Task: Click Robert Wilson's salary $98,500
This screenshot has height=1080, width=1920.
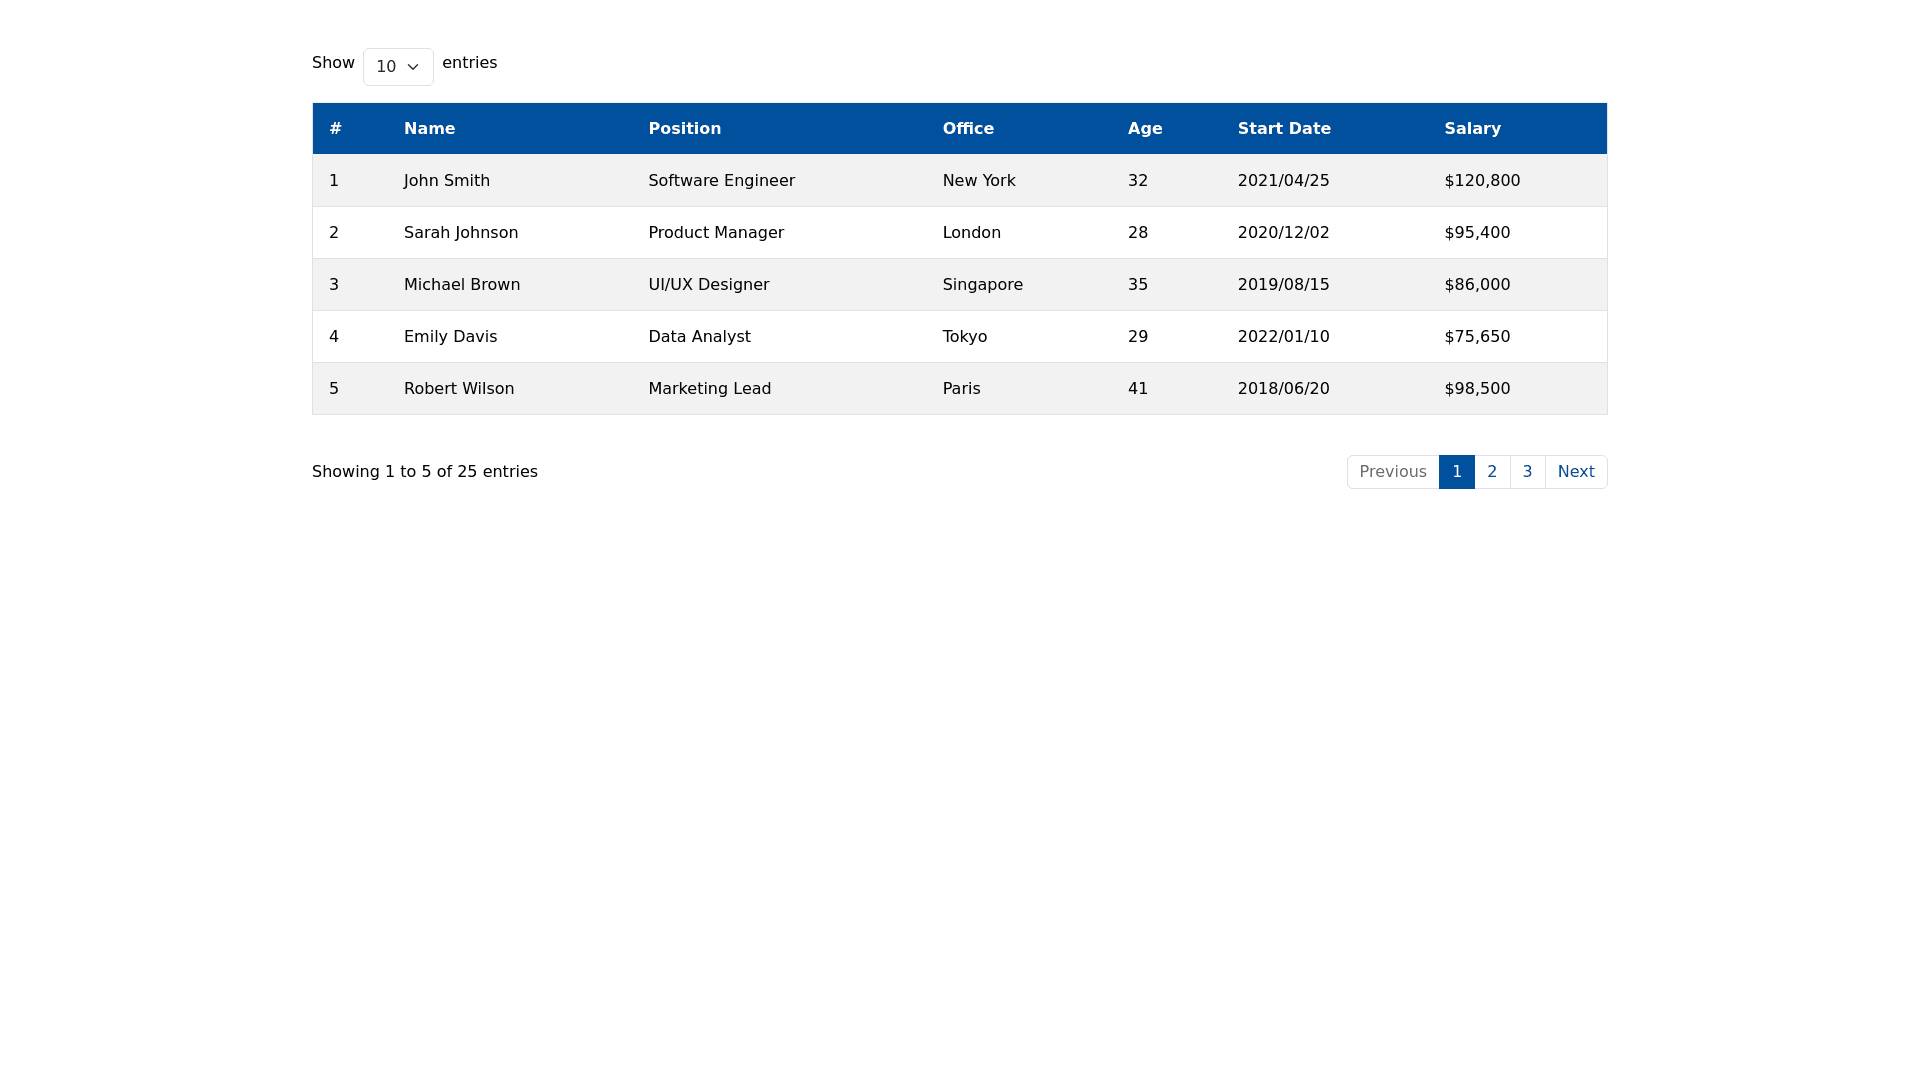Action: [1477, 389]
